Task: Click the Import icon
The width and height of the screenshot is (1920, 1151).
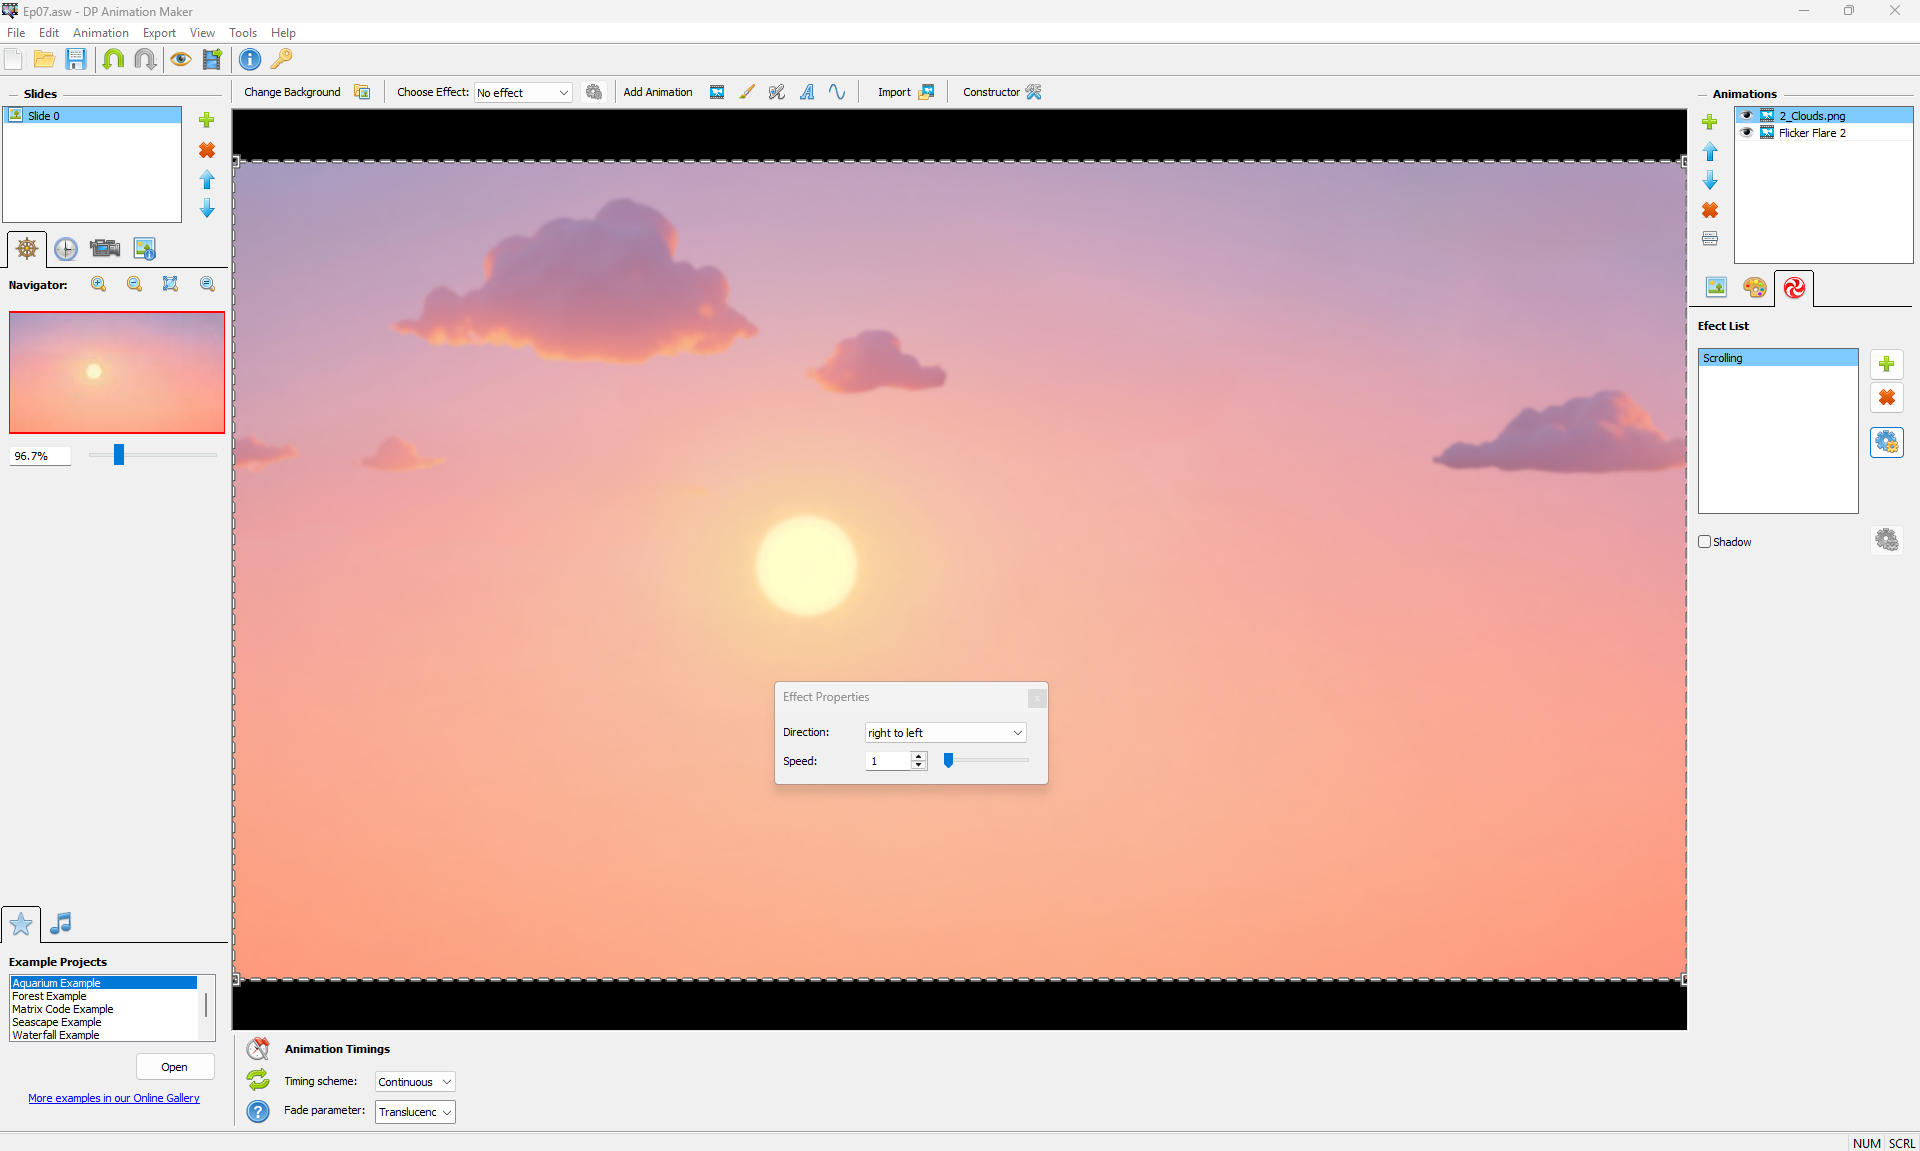Action: coord(926,92)
